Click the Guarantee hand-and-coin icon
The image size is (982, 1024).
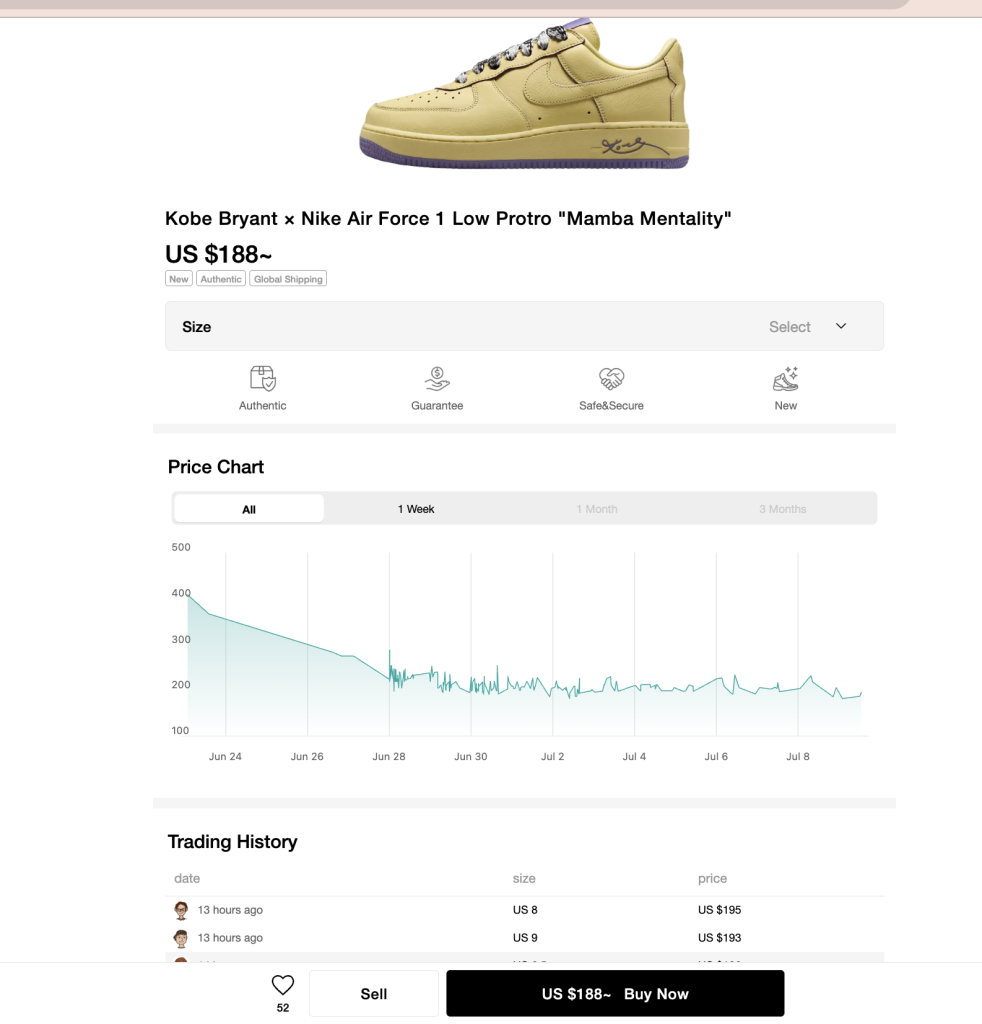437,378
